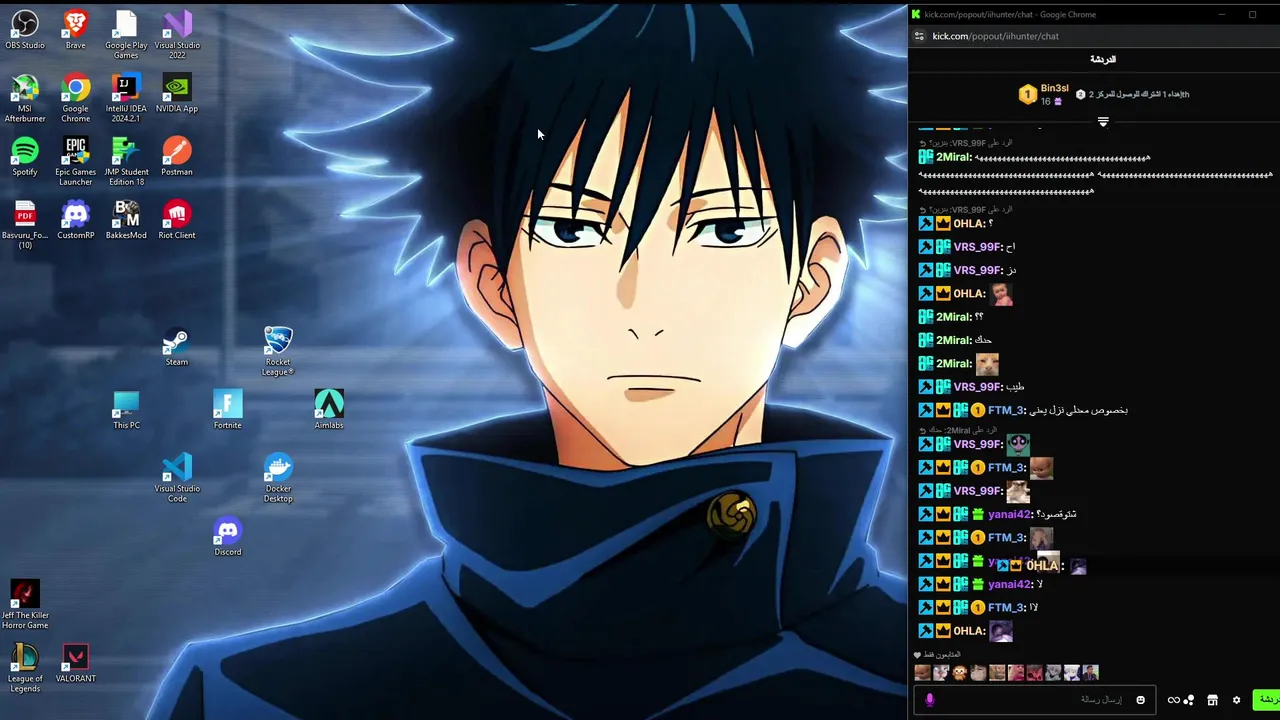
Task: Launch the MSI Afterburner desktop icon
Action: coord(25,98)
